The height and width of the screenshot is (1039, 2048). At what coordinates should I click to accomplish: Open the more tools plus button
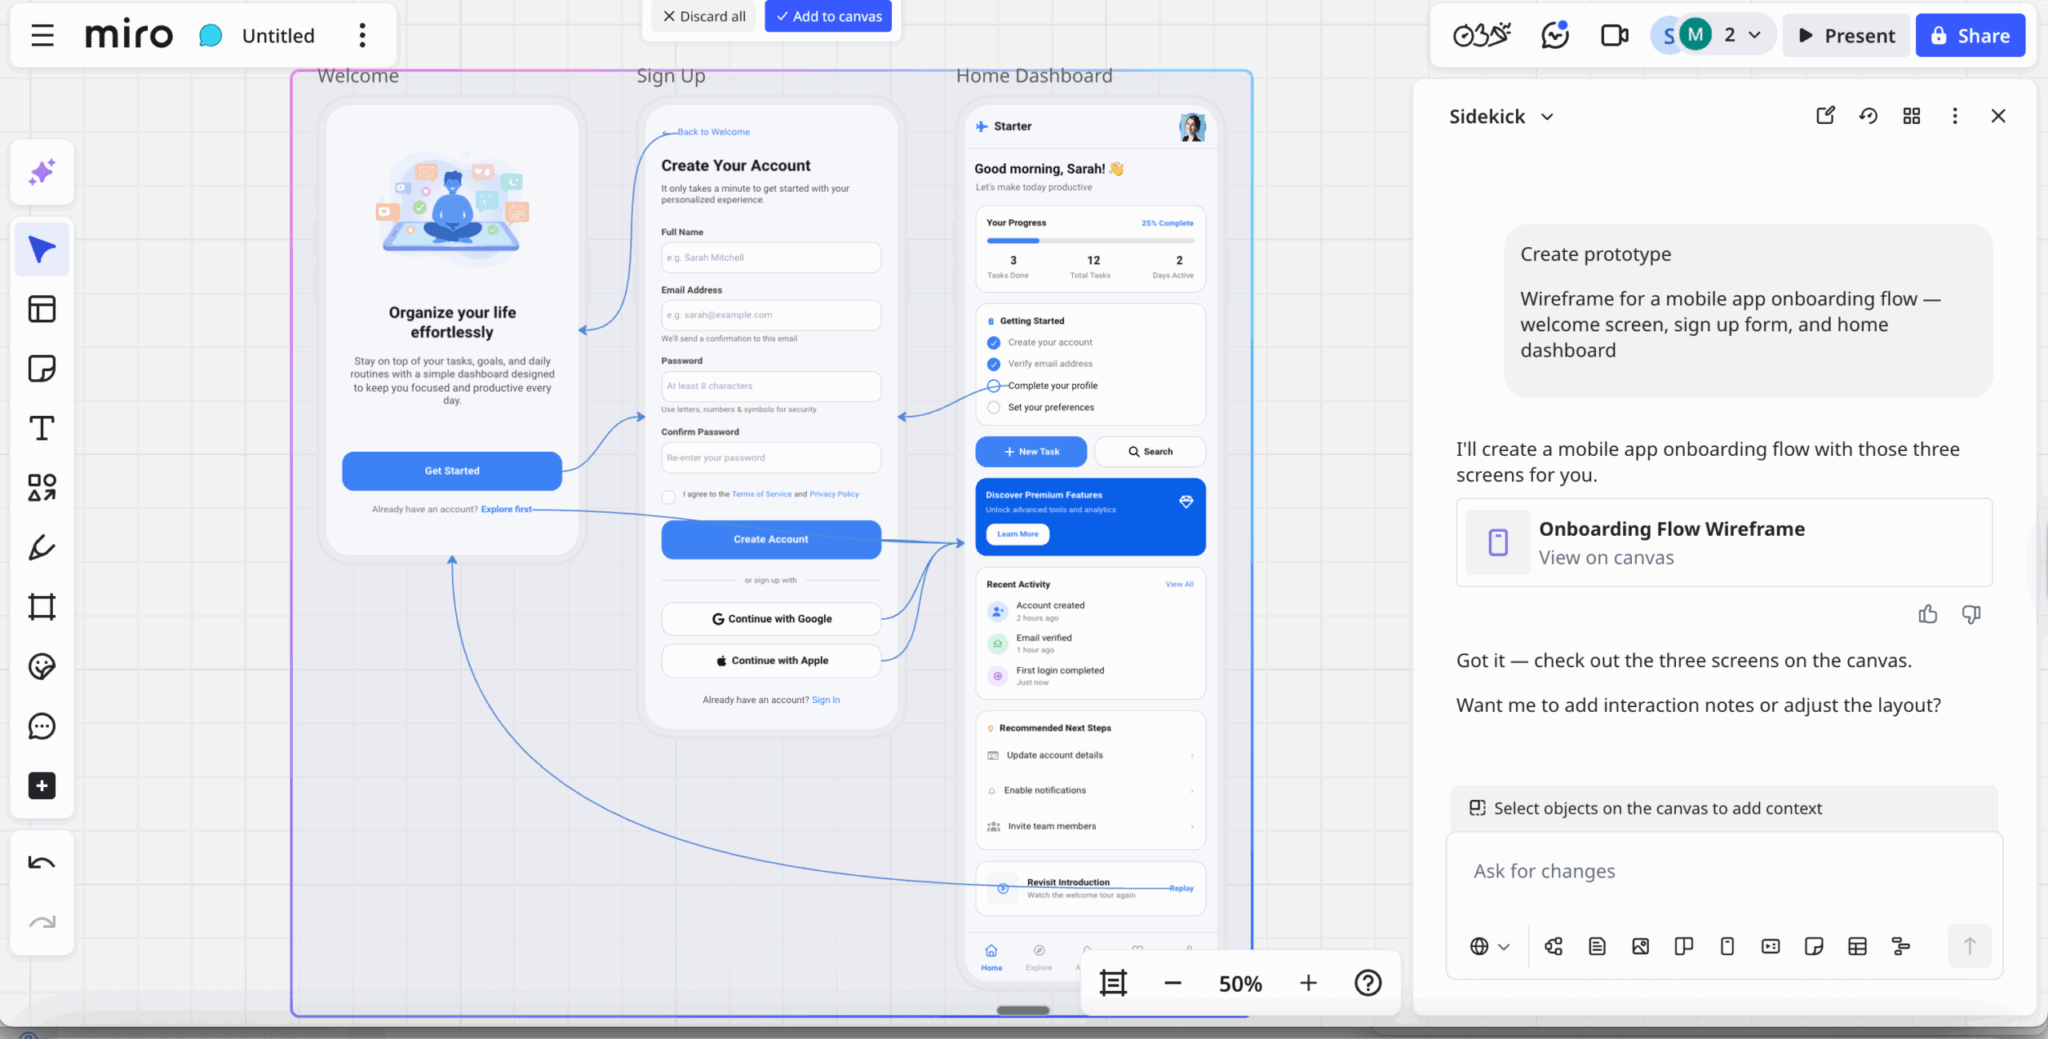[42, 786]
